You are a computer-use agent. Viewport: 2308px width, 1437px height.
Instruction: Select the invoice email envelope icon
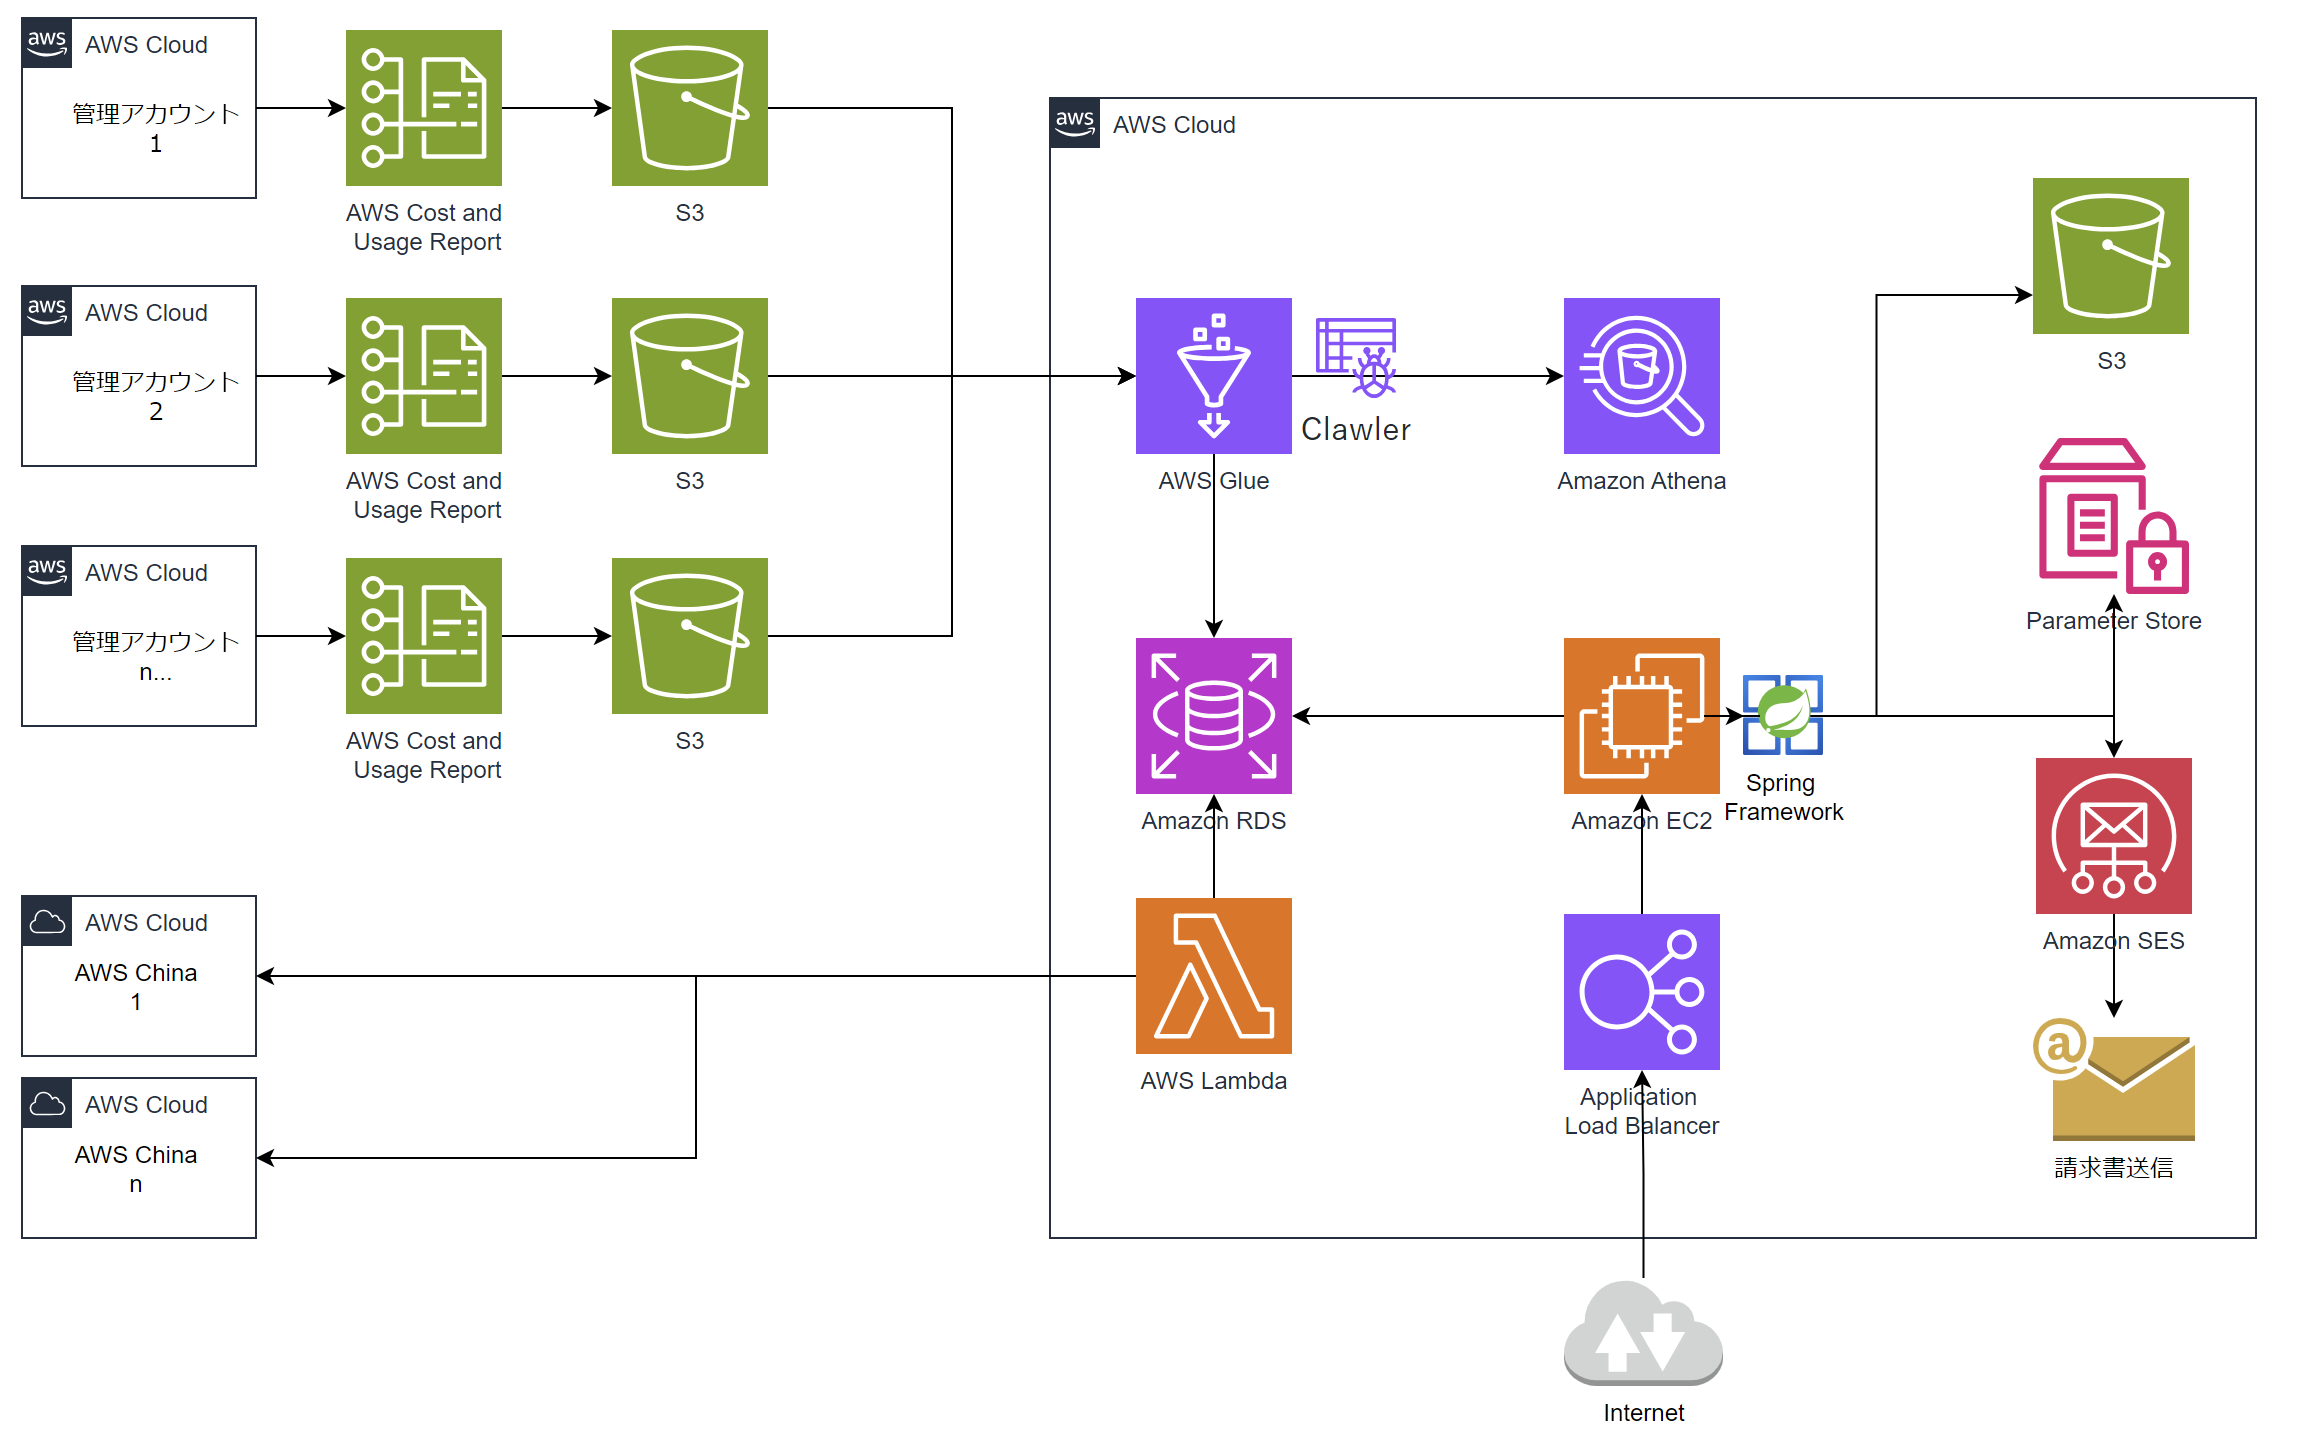point(2113,1080)
